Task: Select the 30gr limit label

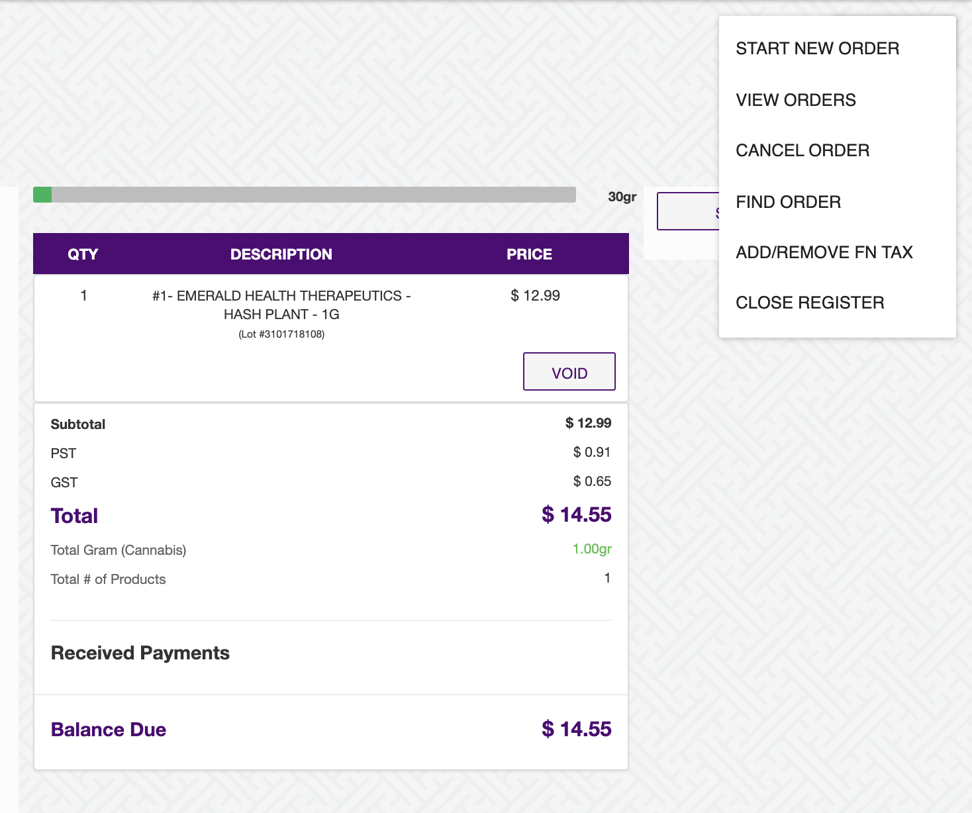Action: click(x=624, y=197)
